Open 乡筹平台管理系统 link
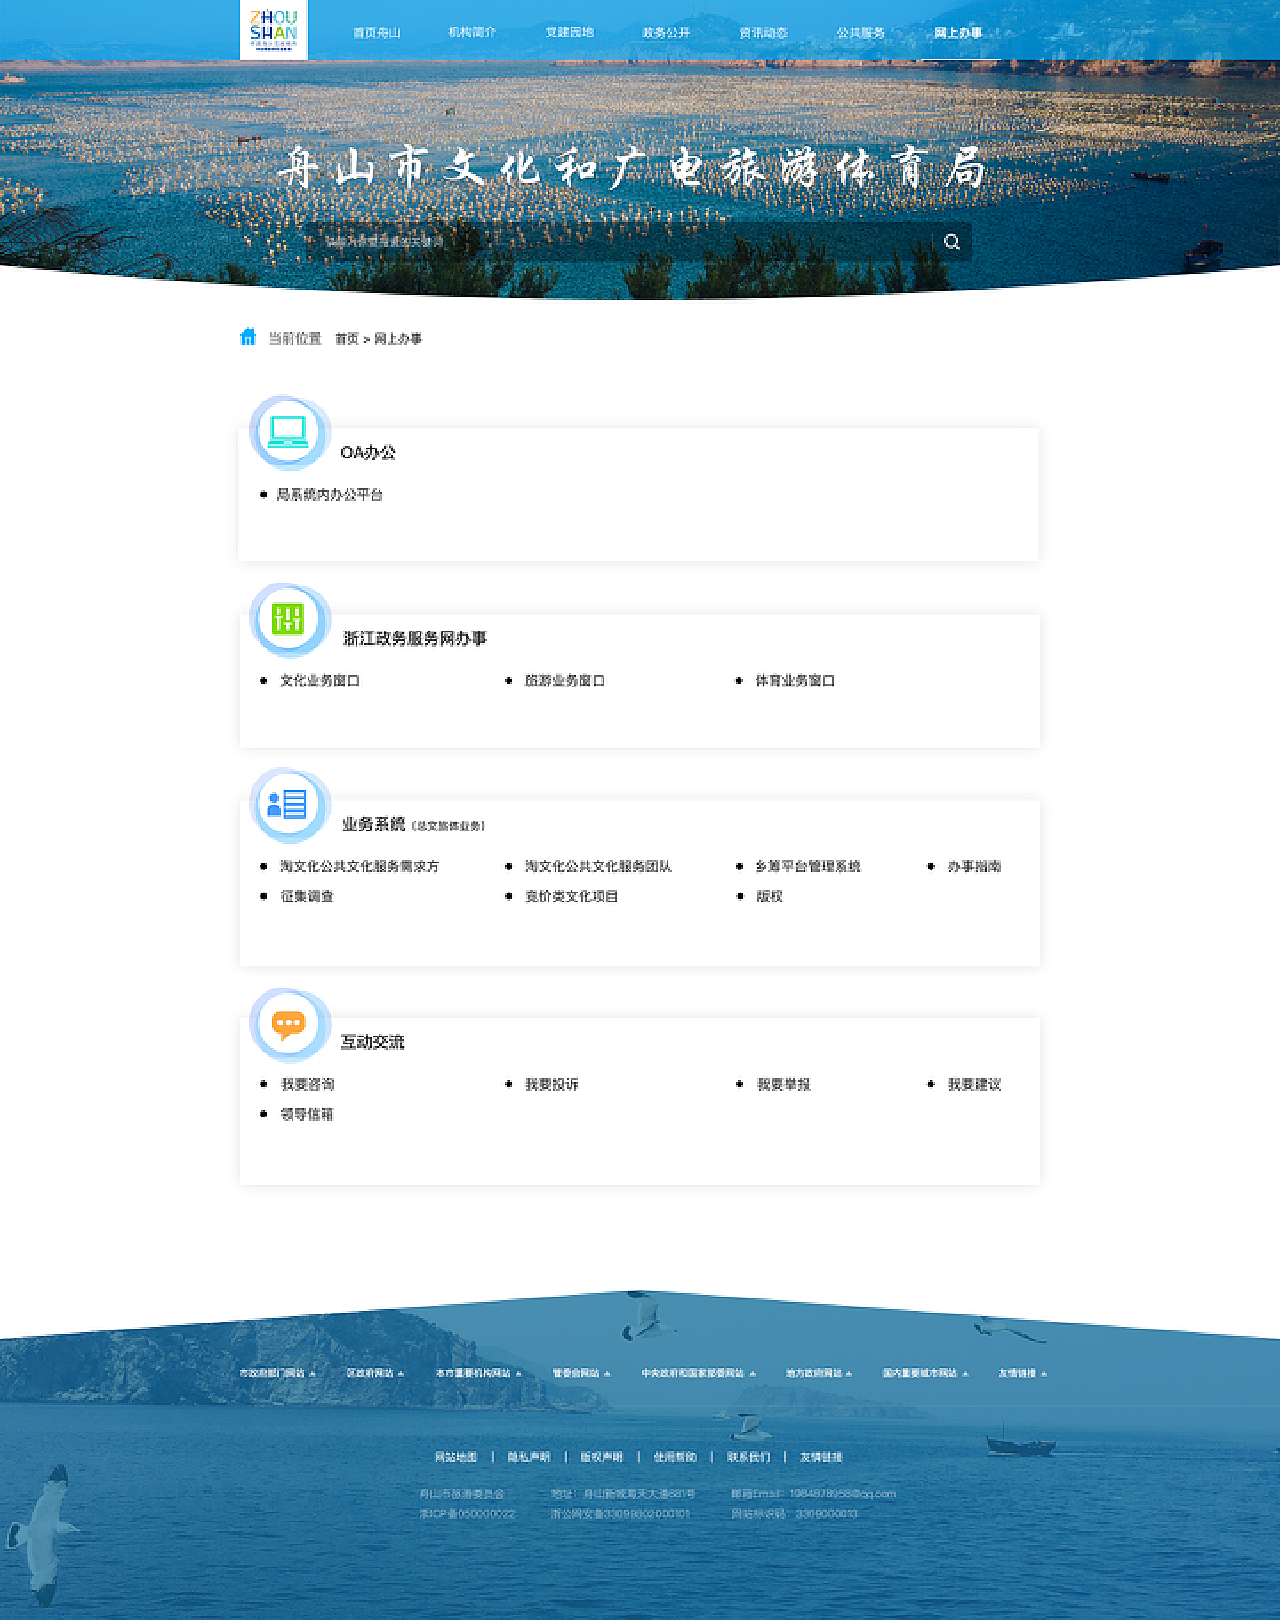Image resolution: width=1280 pixels, height=1620 pixels. [808, 866]
